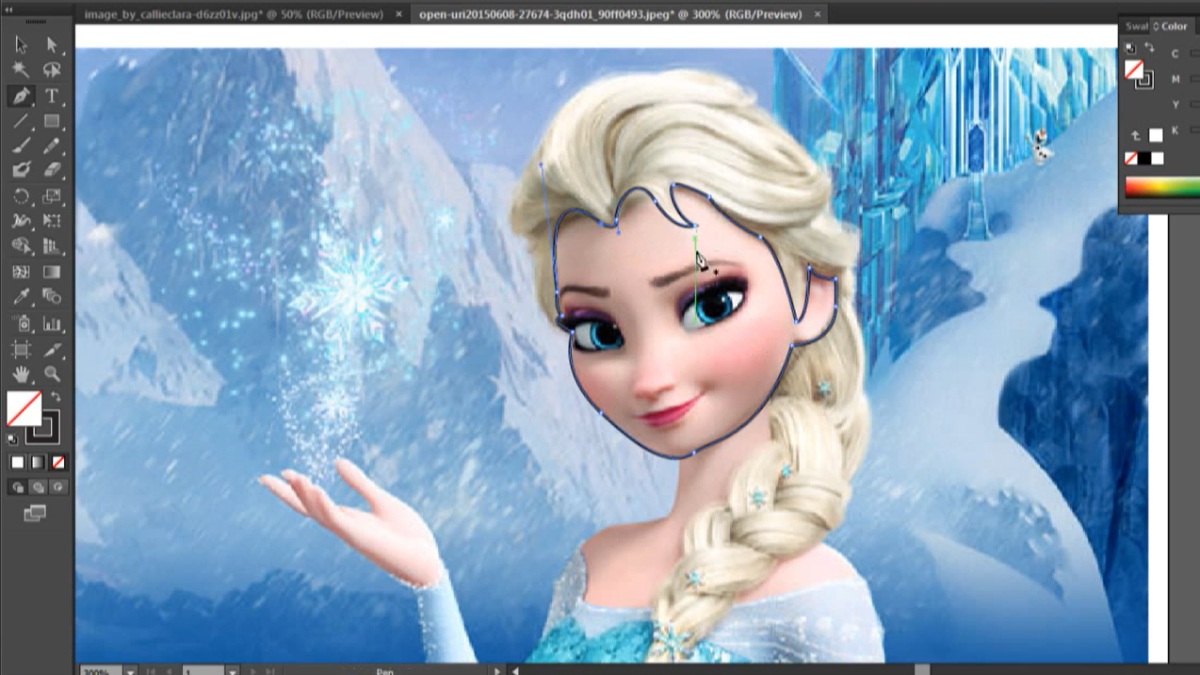Select the Pencil tool
Viewport: 1200px width, 675px height.
point(52,146)
